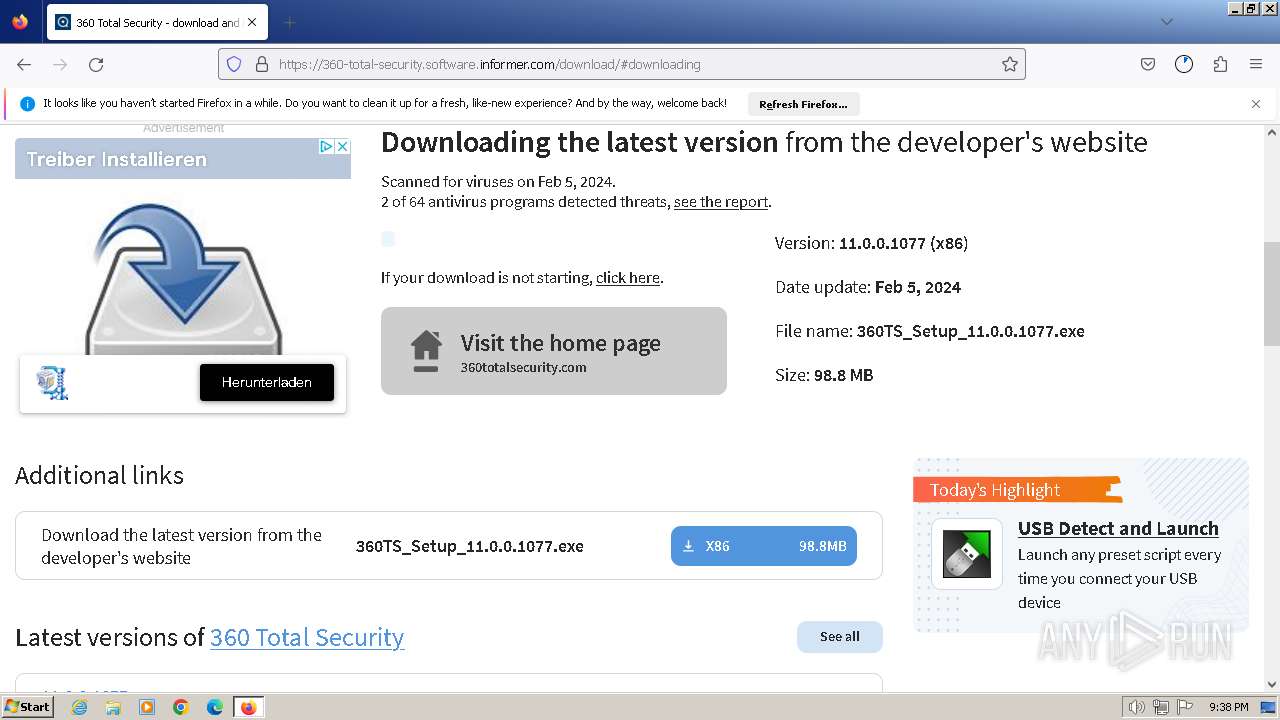Open the Windows Start menu
The height and width of the screenshot is (720, 1280).
[28, 706]
